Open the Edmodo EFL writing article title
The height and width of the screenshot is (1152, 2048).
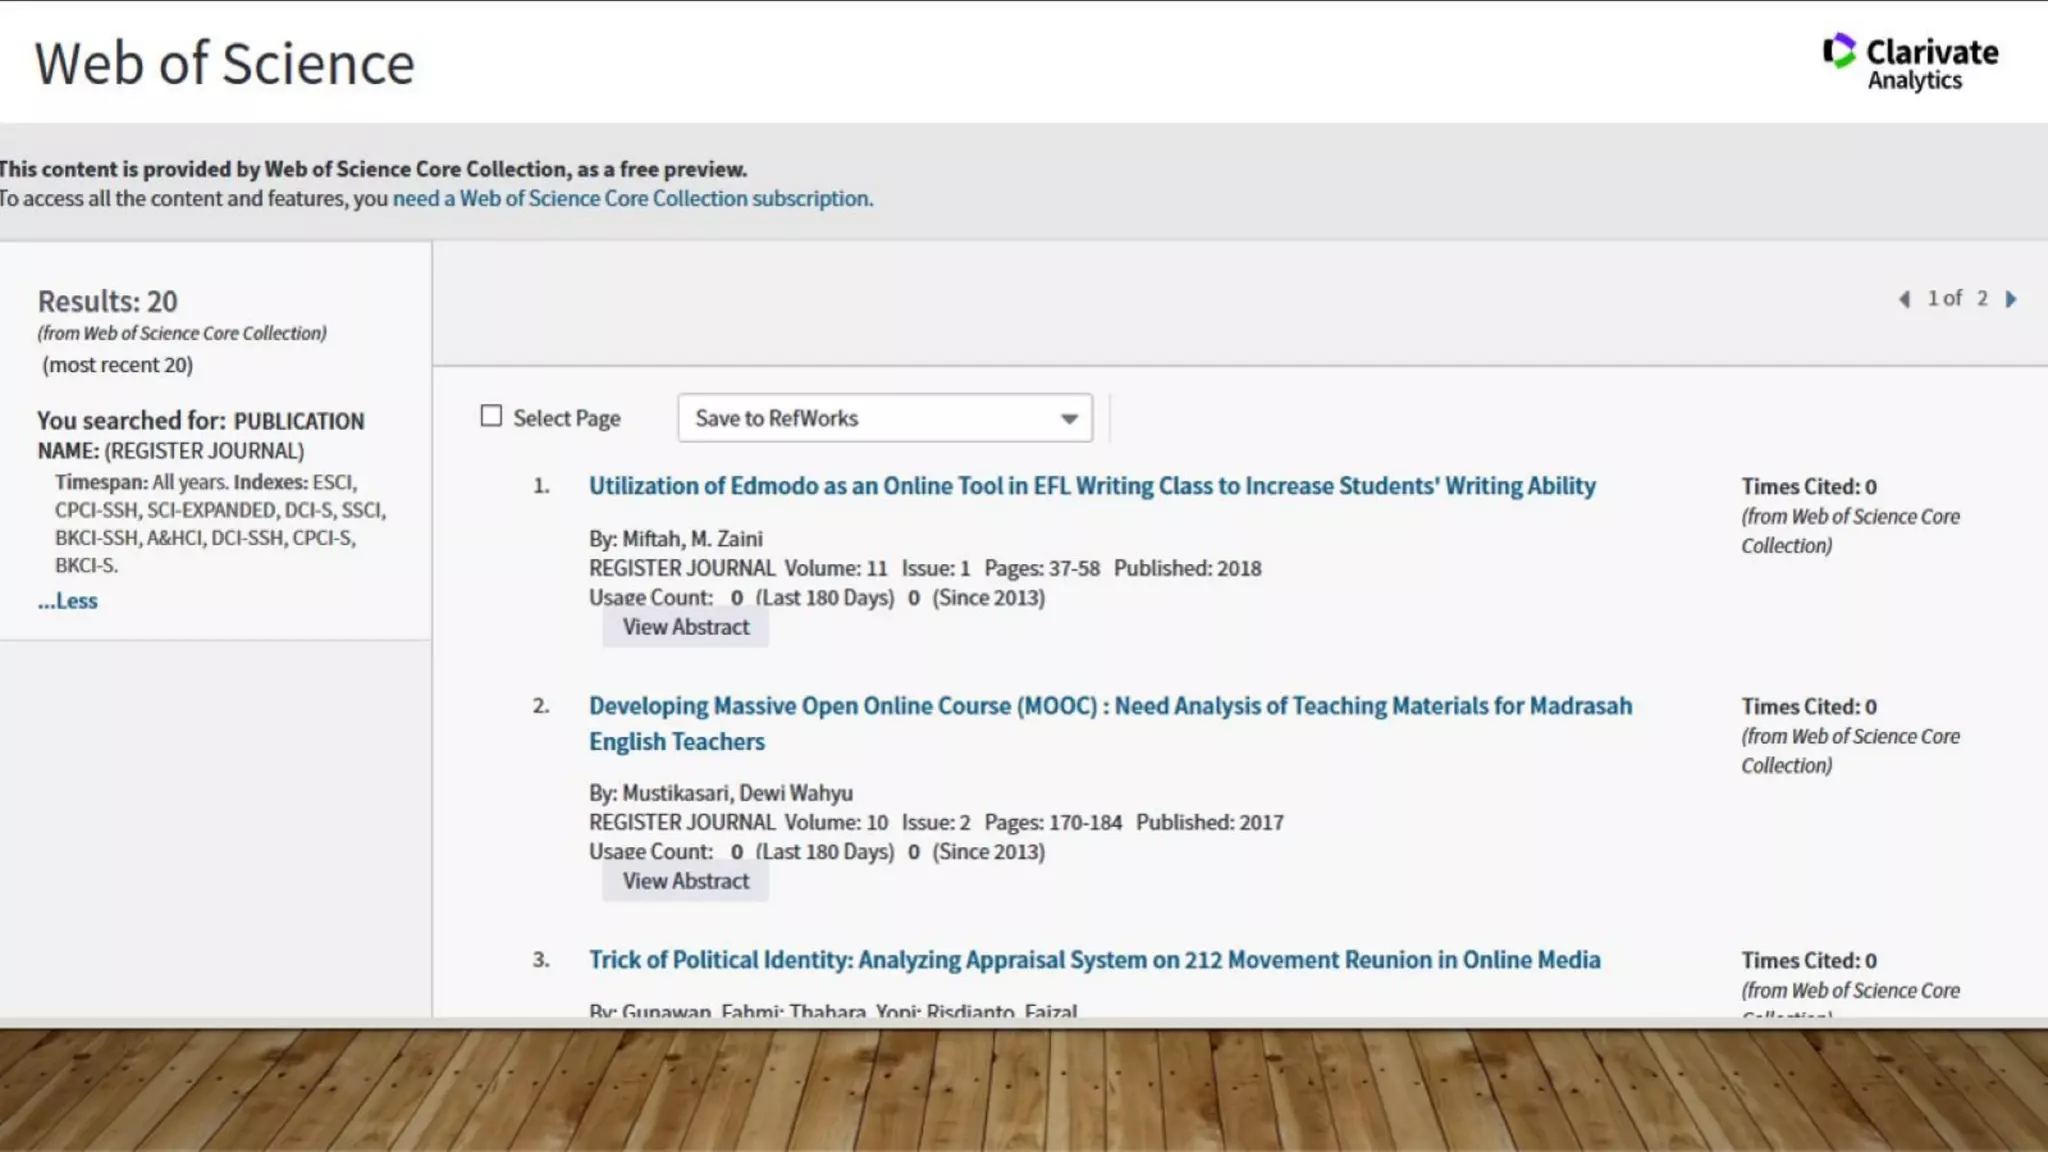pyautogui.click(x=1092, y=486)
